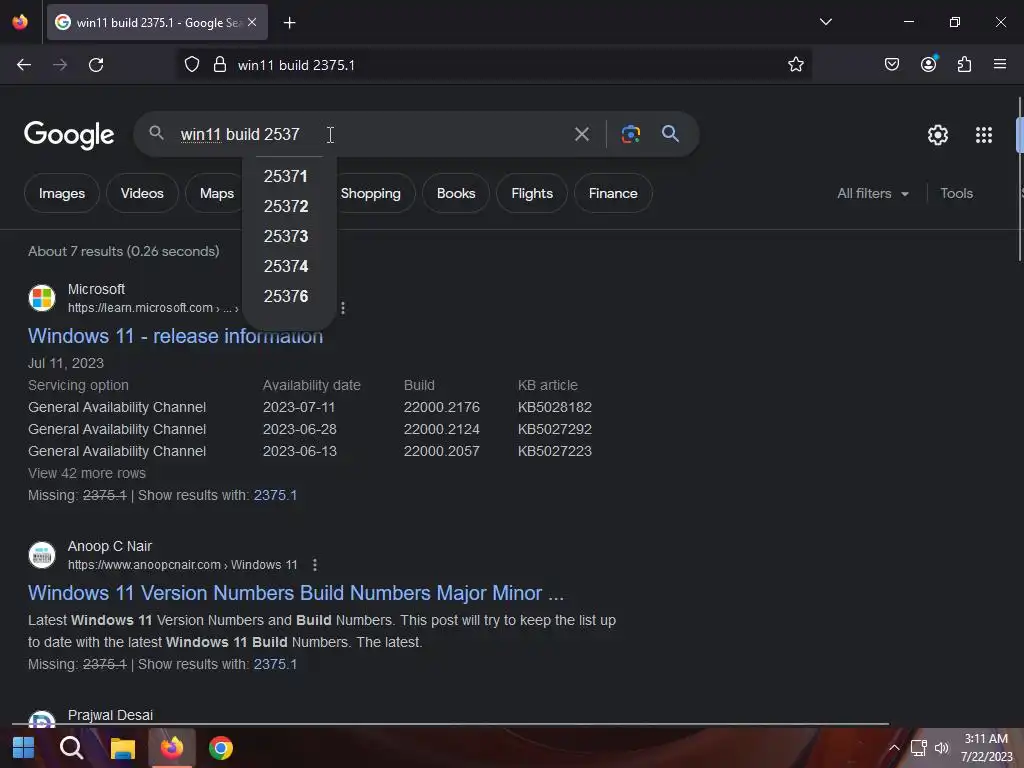The image size is (1024, 768).
Task: Click build 22000.2176 table cell
Action: click(x=441, y=408)
